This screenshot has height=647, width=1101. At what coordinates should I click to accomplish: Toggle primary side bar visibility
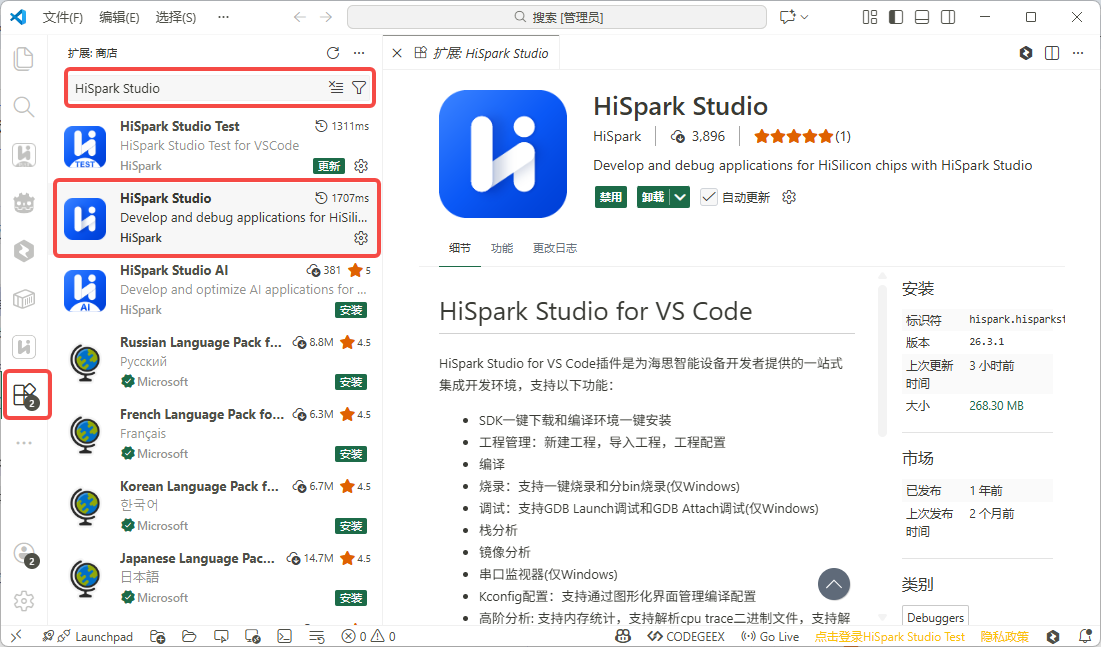point(896,17)
